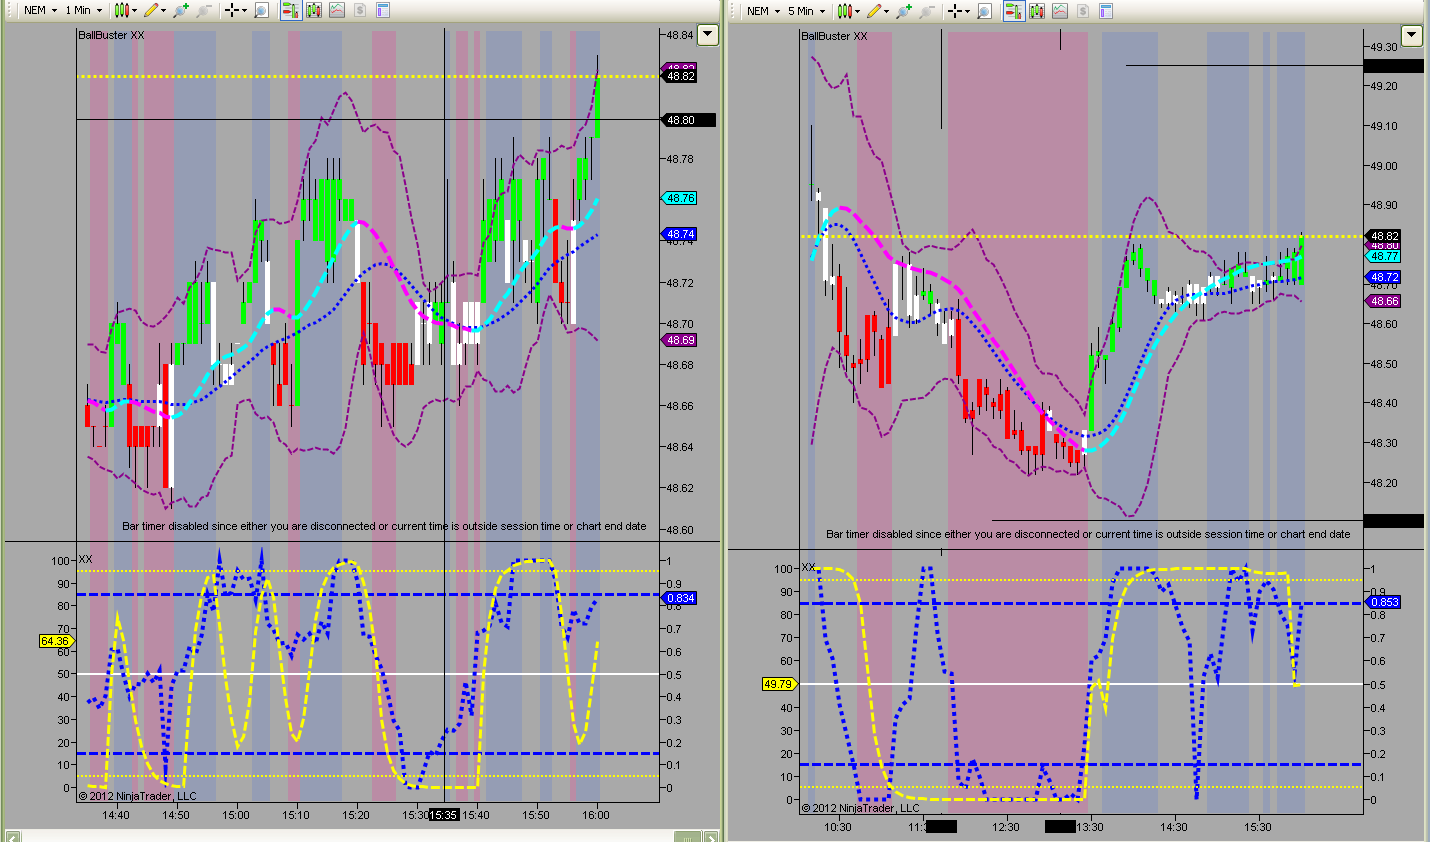1430x842 pixels.
Task: Open the 5 Min interval dropdown
Action: click(806, 10)
